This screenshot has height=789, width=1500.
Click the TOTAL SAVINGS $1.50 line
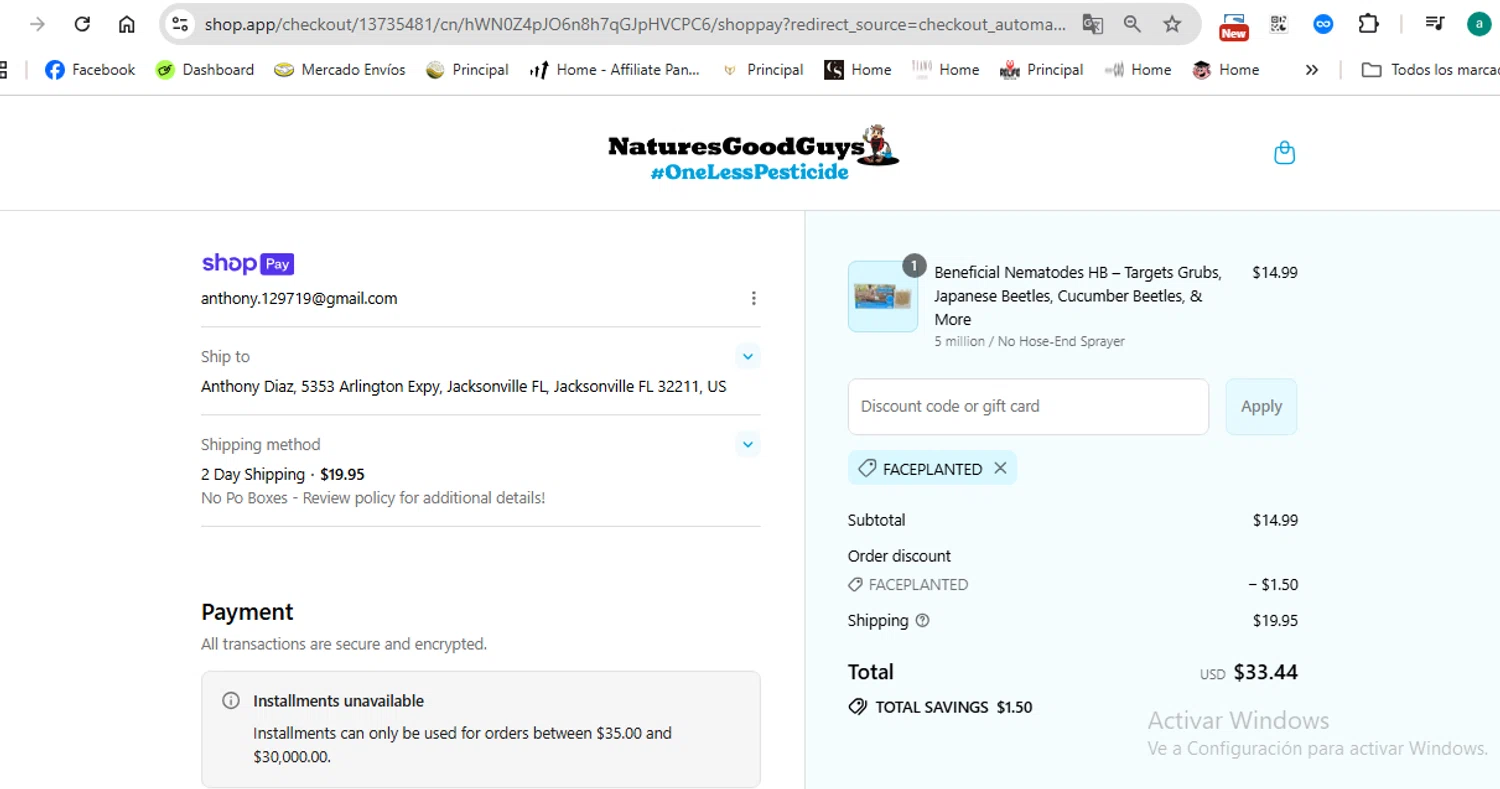(940, 707)
